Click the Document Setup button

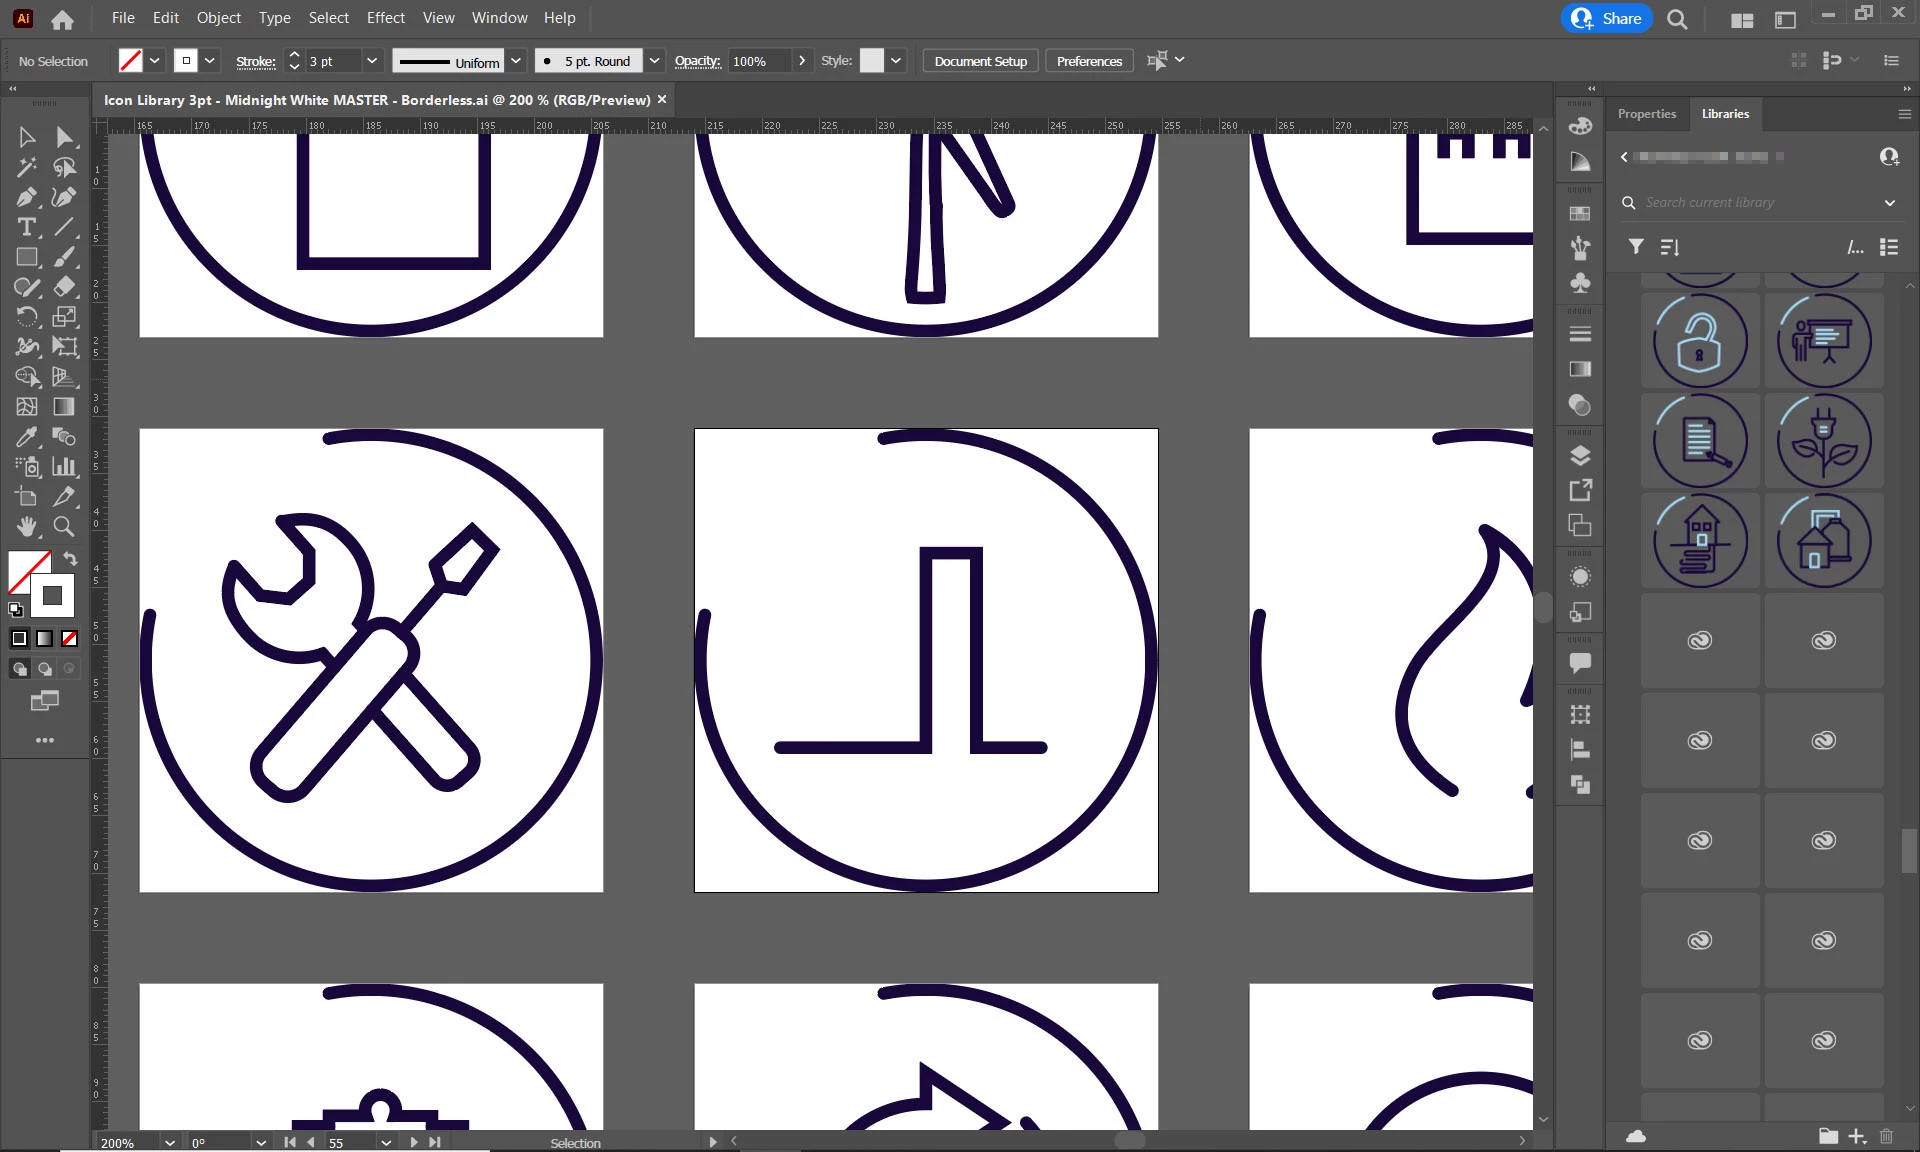pos(980,61)
